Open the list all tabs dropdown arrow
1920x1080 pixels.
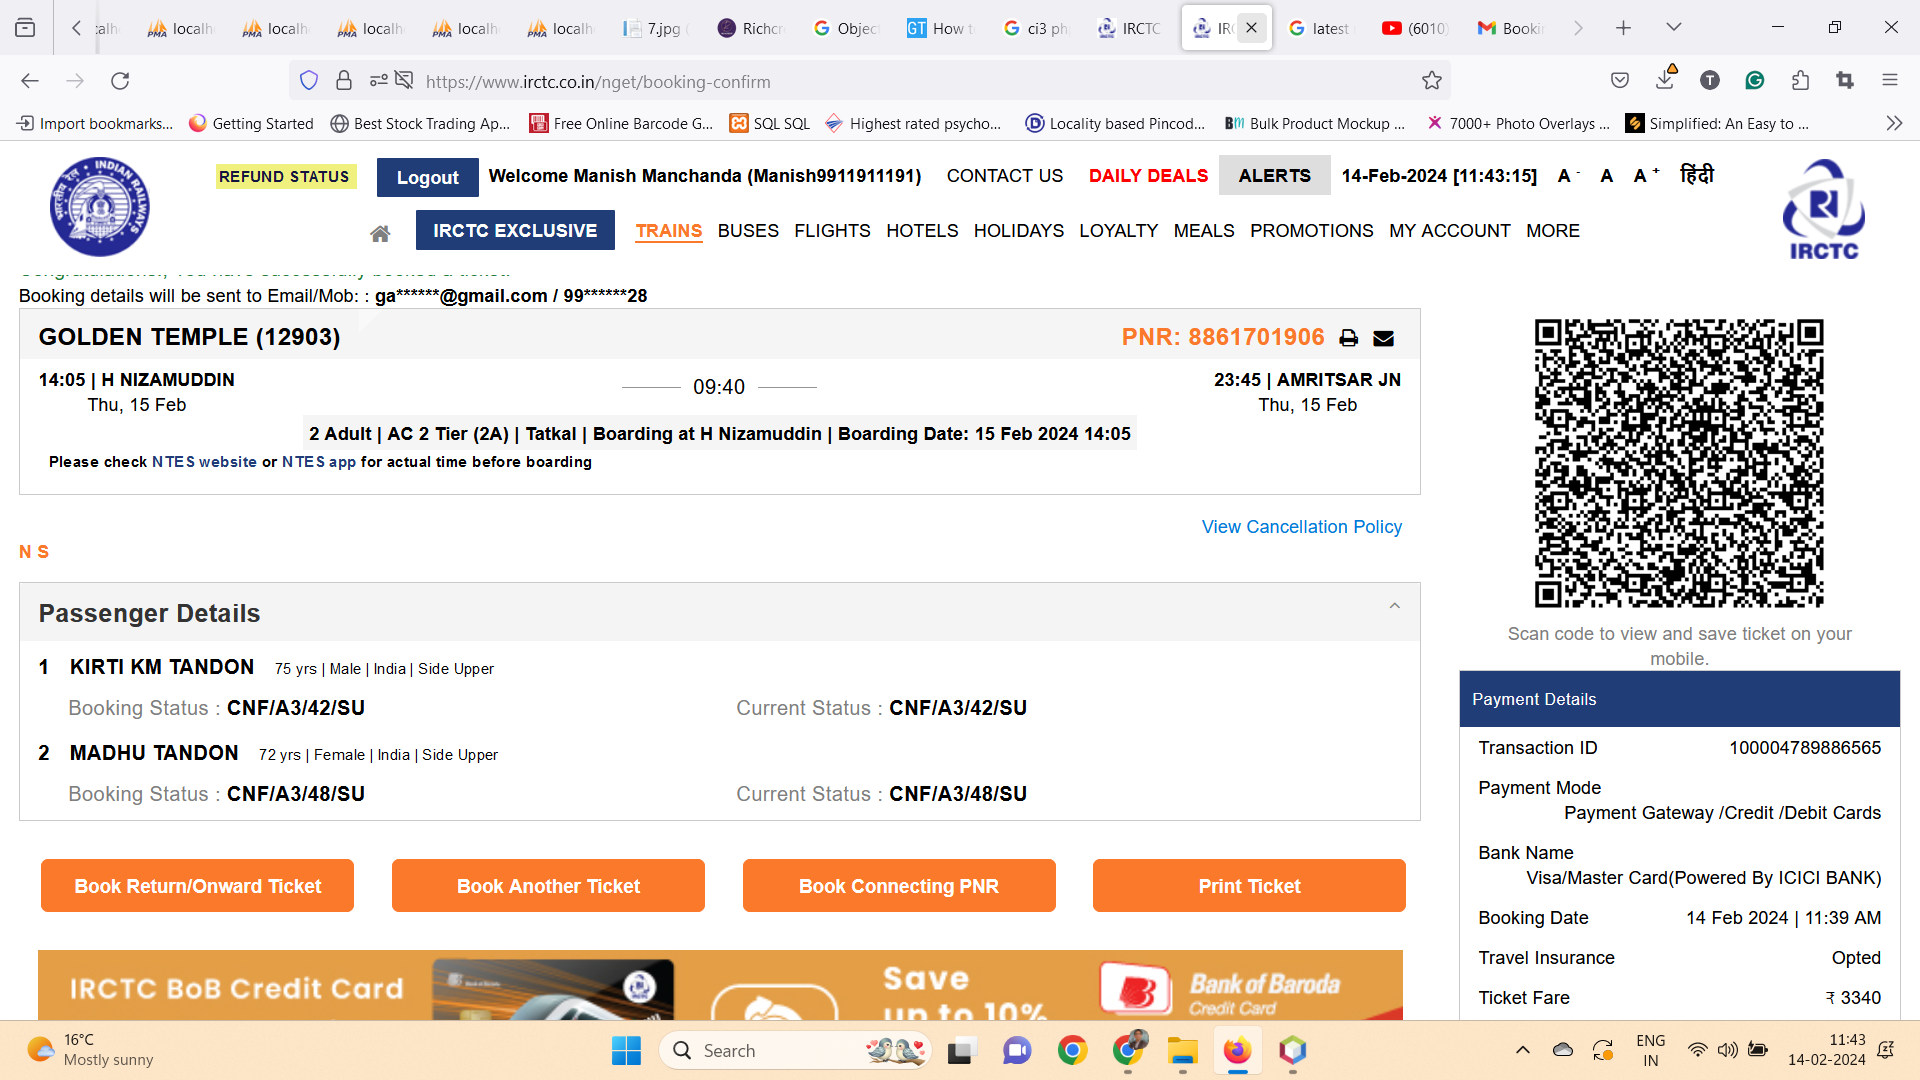click(x=1673, y=28)
